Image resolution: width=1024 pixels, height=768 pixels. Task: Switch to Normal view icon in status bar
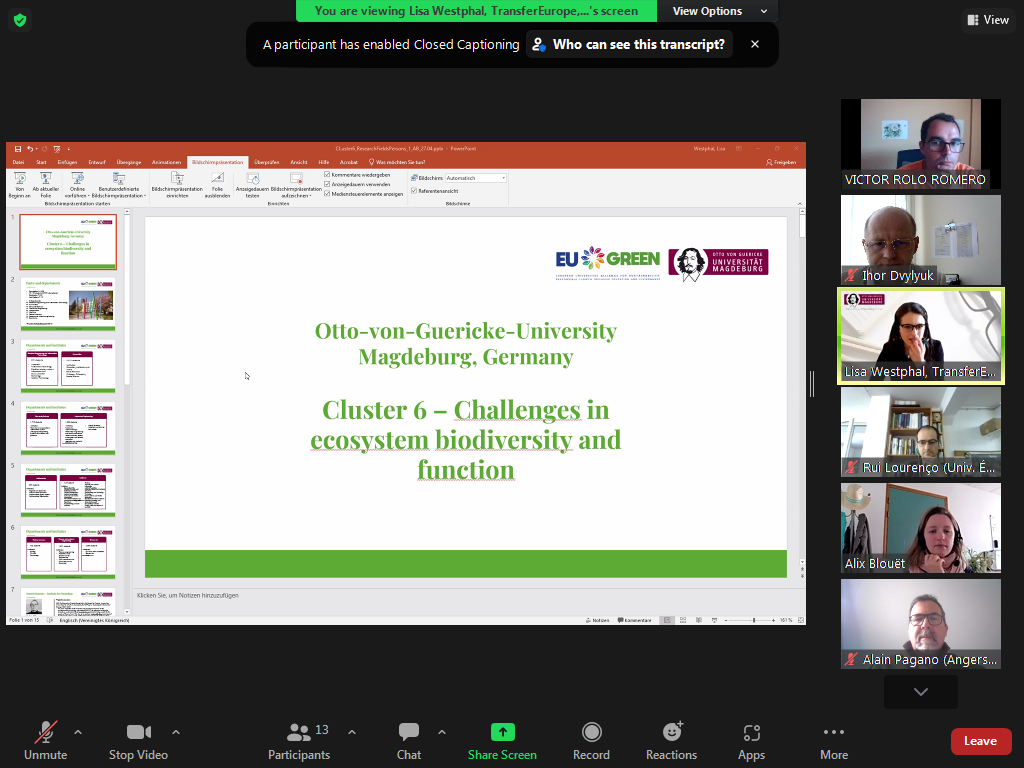[x=667, y=620]
